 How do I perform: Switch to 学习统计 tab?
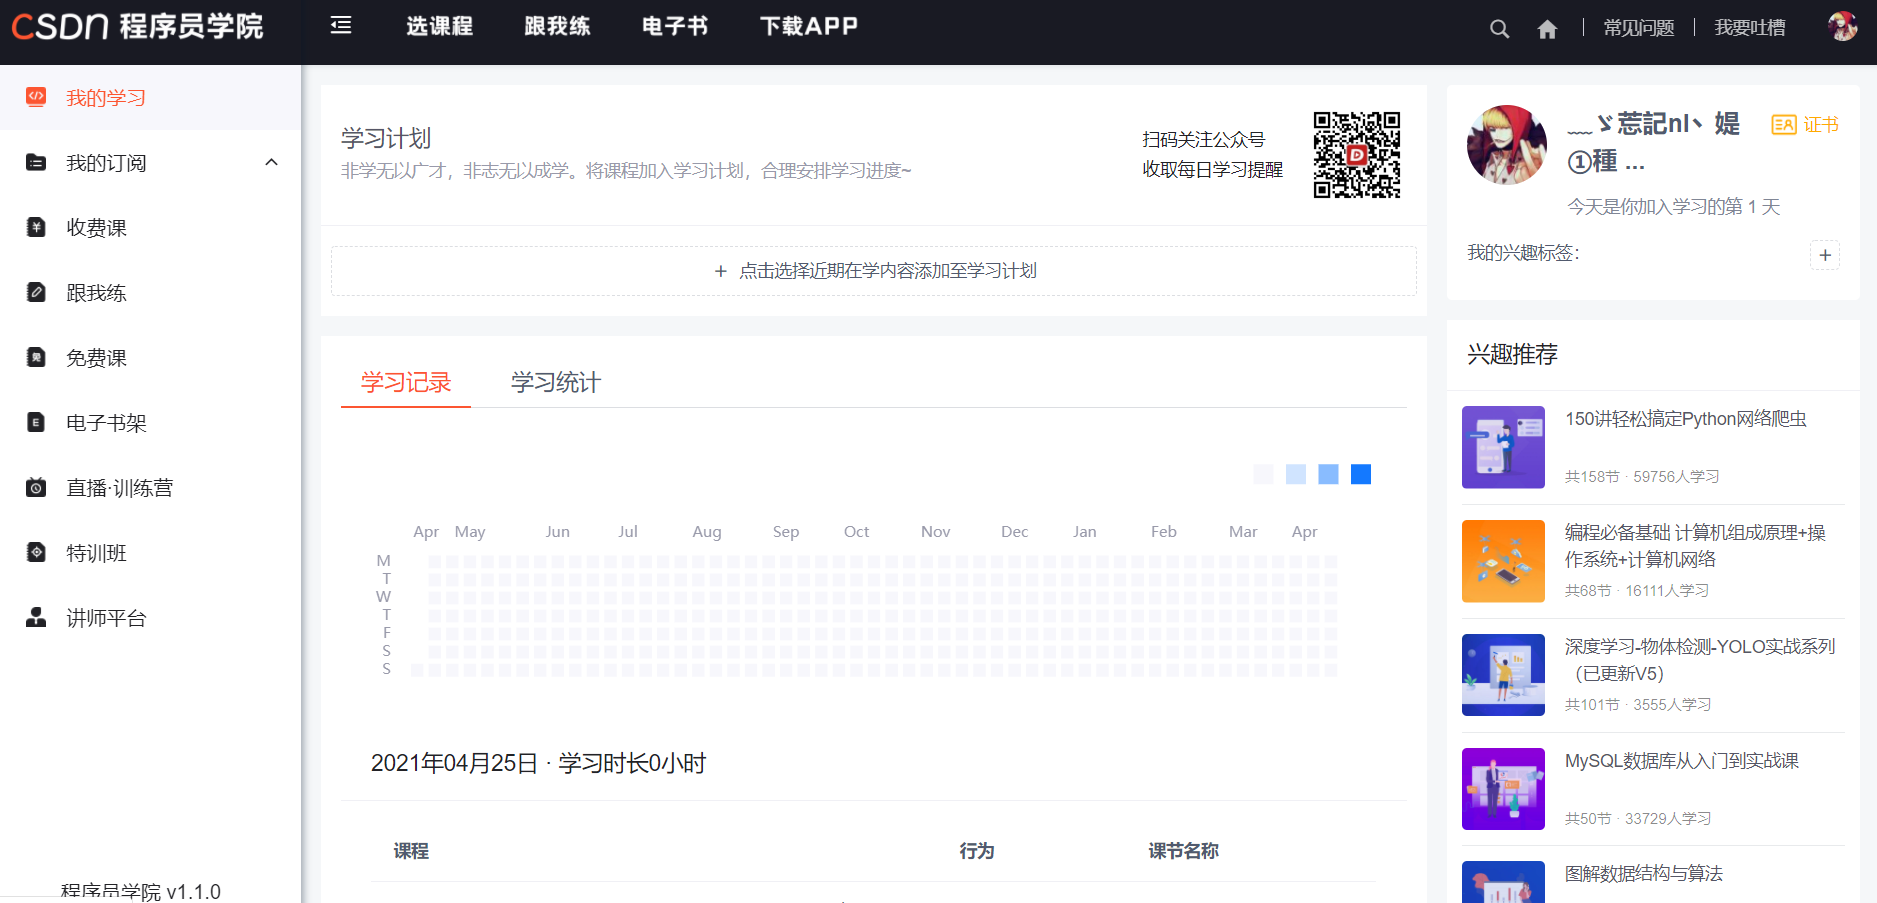click(556, 382)
